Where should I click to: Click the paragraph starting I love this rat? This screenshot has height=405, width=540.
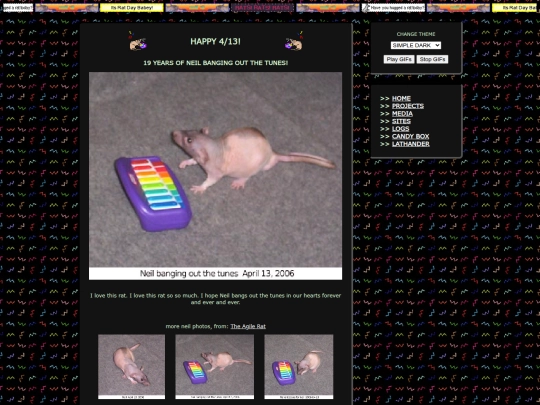[x=216, y=299]
